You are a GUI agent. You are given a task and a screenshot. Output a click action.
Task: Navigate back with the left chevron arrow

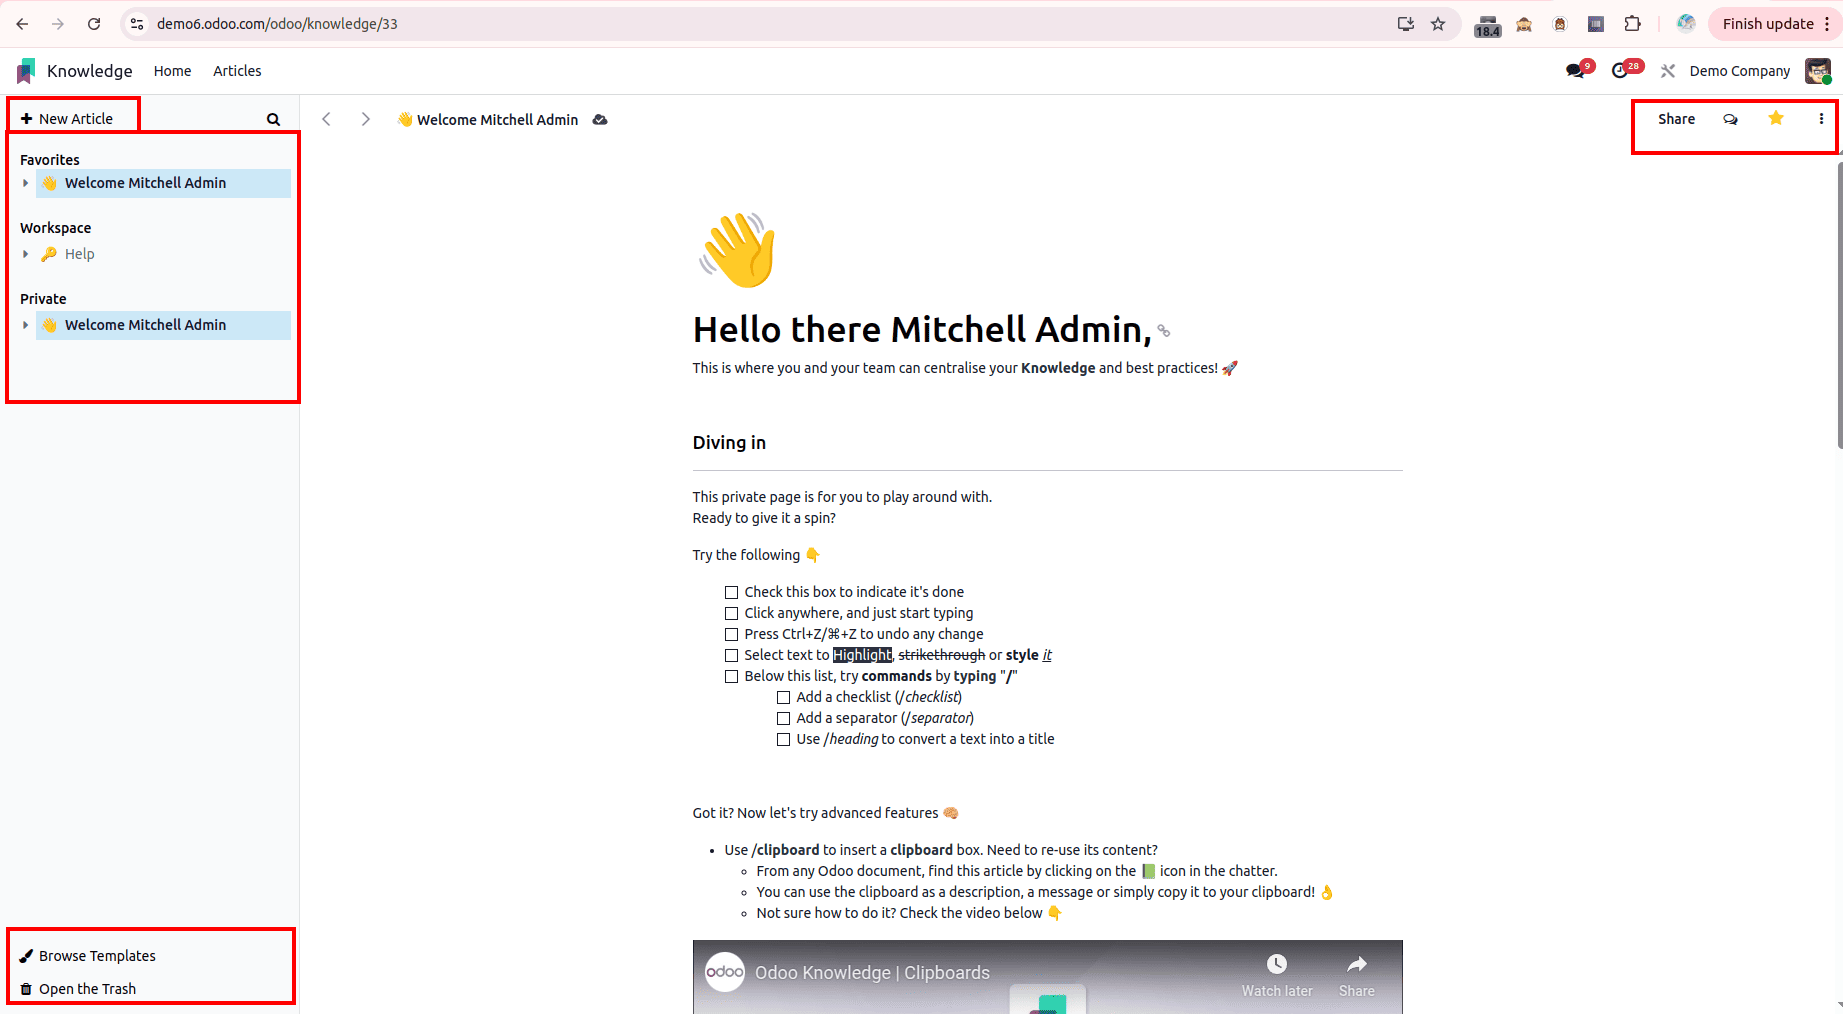(327, 118)
